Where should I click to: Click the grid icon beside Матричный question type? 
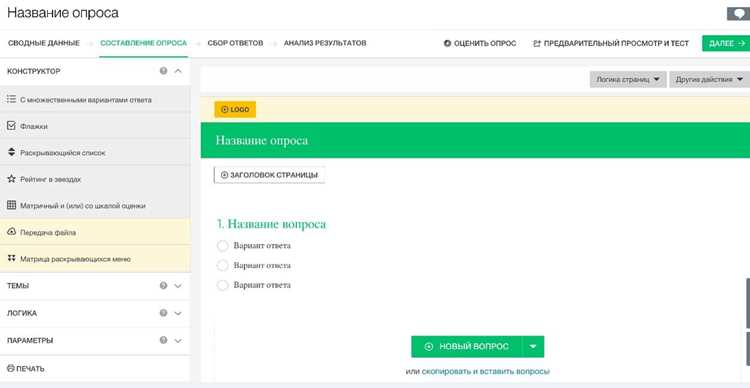click(12, 205)
